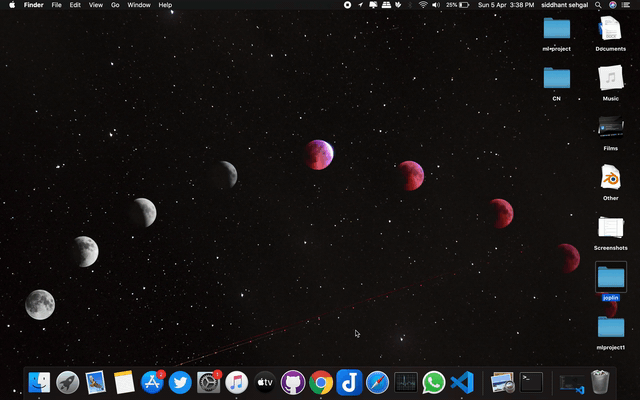Open the Window menu

click(139, 5)
